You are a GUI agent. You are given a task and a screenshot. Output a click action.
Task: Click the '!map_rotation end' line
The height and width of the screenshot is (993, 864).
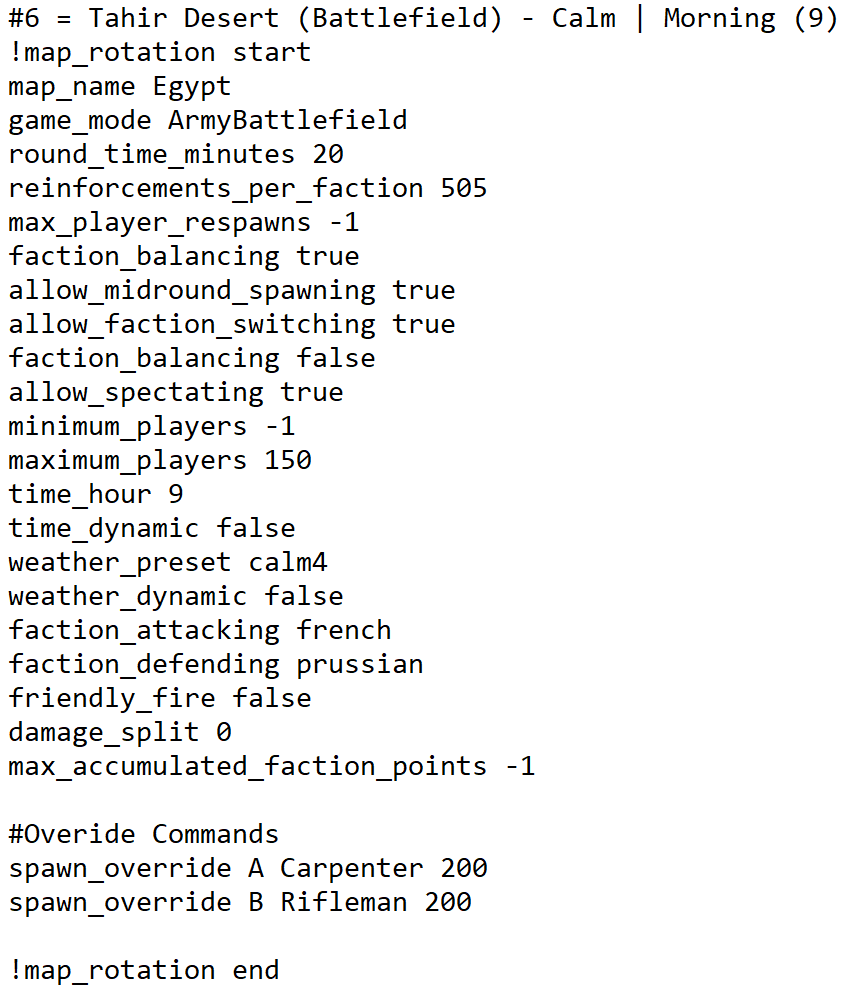144,970
